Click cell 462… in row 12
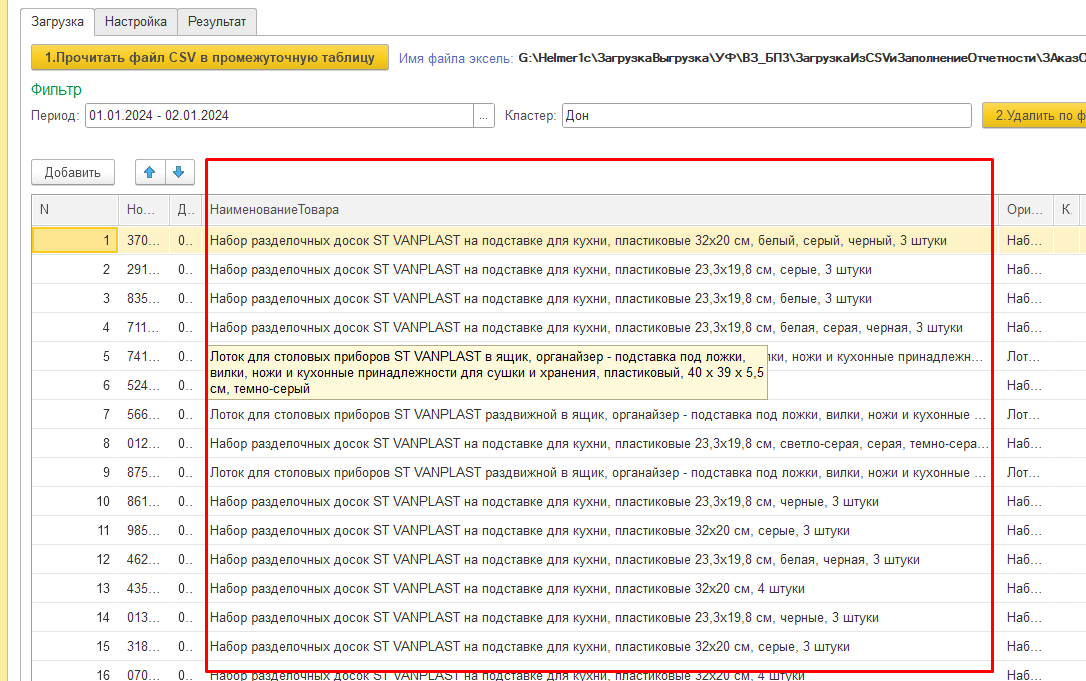Screen dimensions: 1086x681 [144, 560]
